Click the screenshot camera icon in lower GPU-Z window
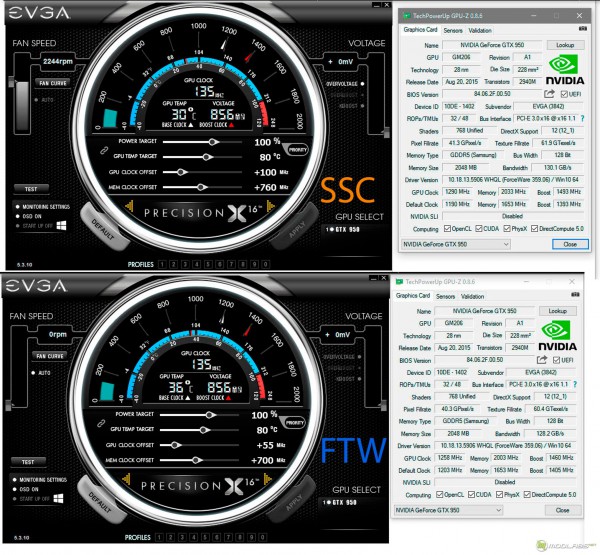The image size is (600, 555). 575,295
